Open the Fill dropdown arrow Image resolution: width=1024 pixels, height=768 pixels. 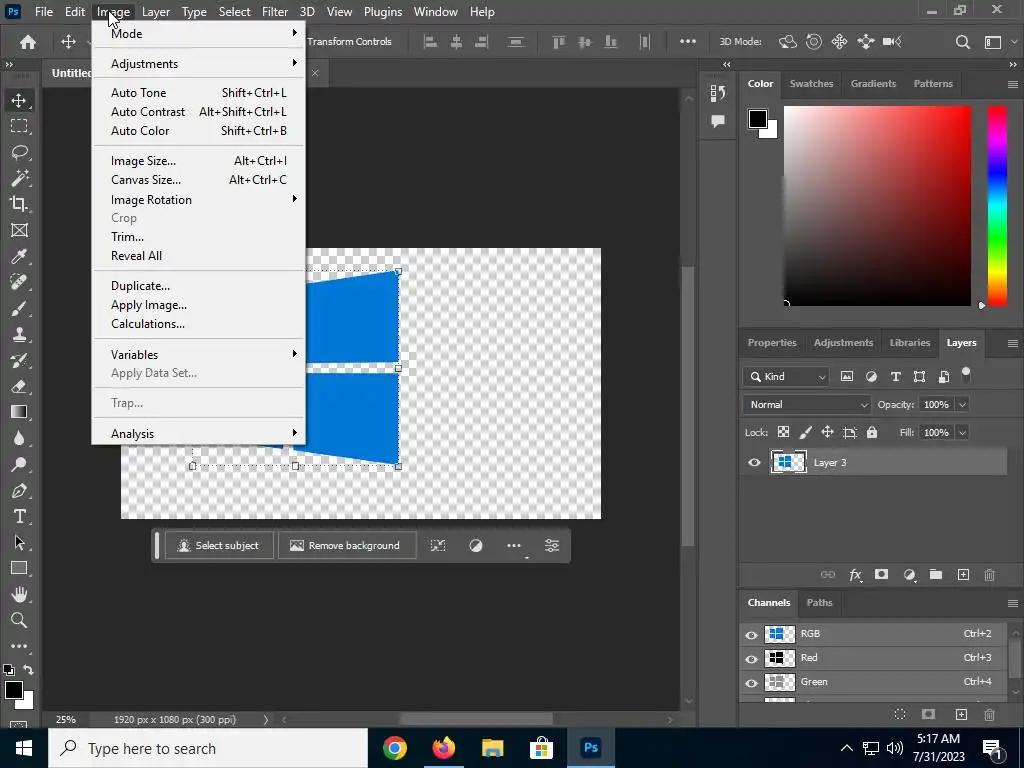coord(962,432)
